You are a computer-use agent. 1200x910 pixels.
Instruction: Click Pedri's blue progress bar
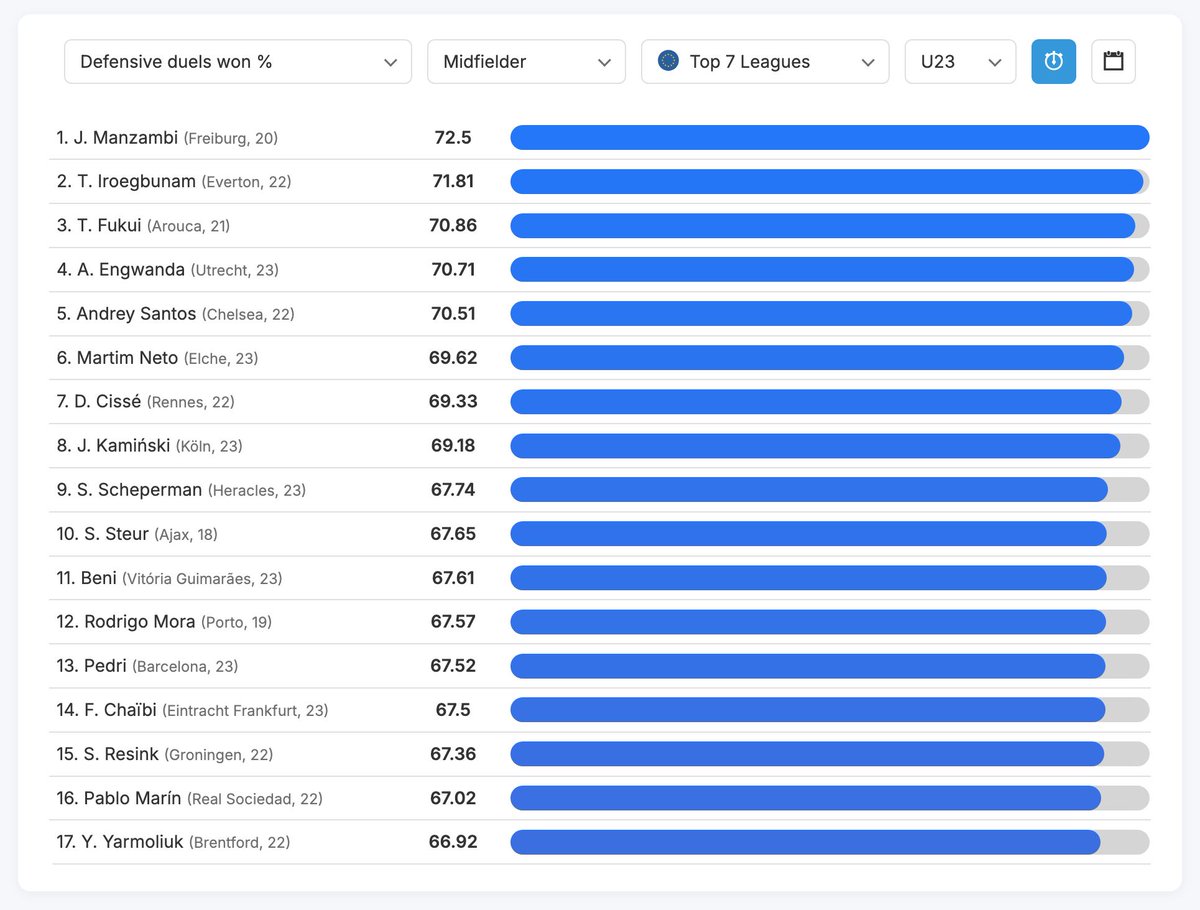[x=808, y=666]
